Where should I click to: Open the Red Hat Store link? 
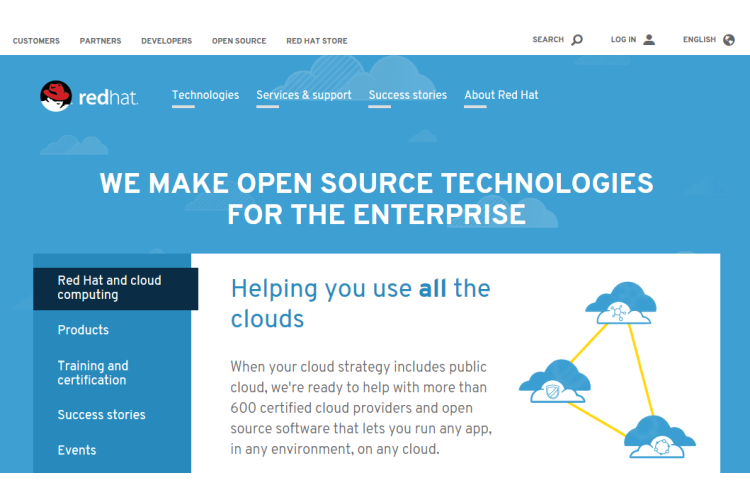pos(316,41)
